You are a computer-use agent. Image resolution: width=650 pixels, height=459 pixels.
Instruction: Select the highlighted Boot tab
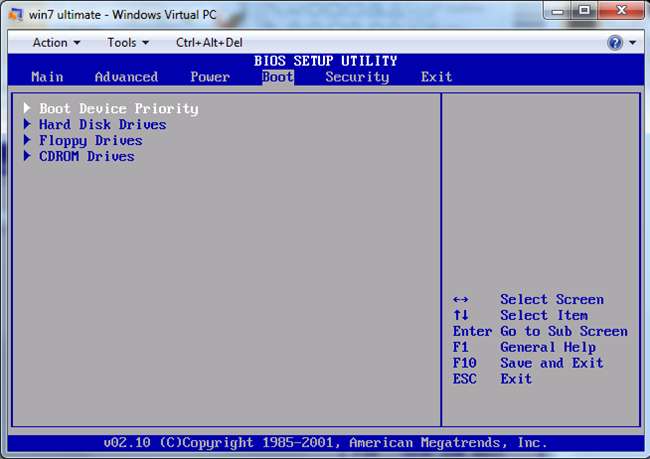tap(278, 77)
